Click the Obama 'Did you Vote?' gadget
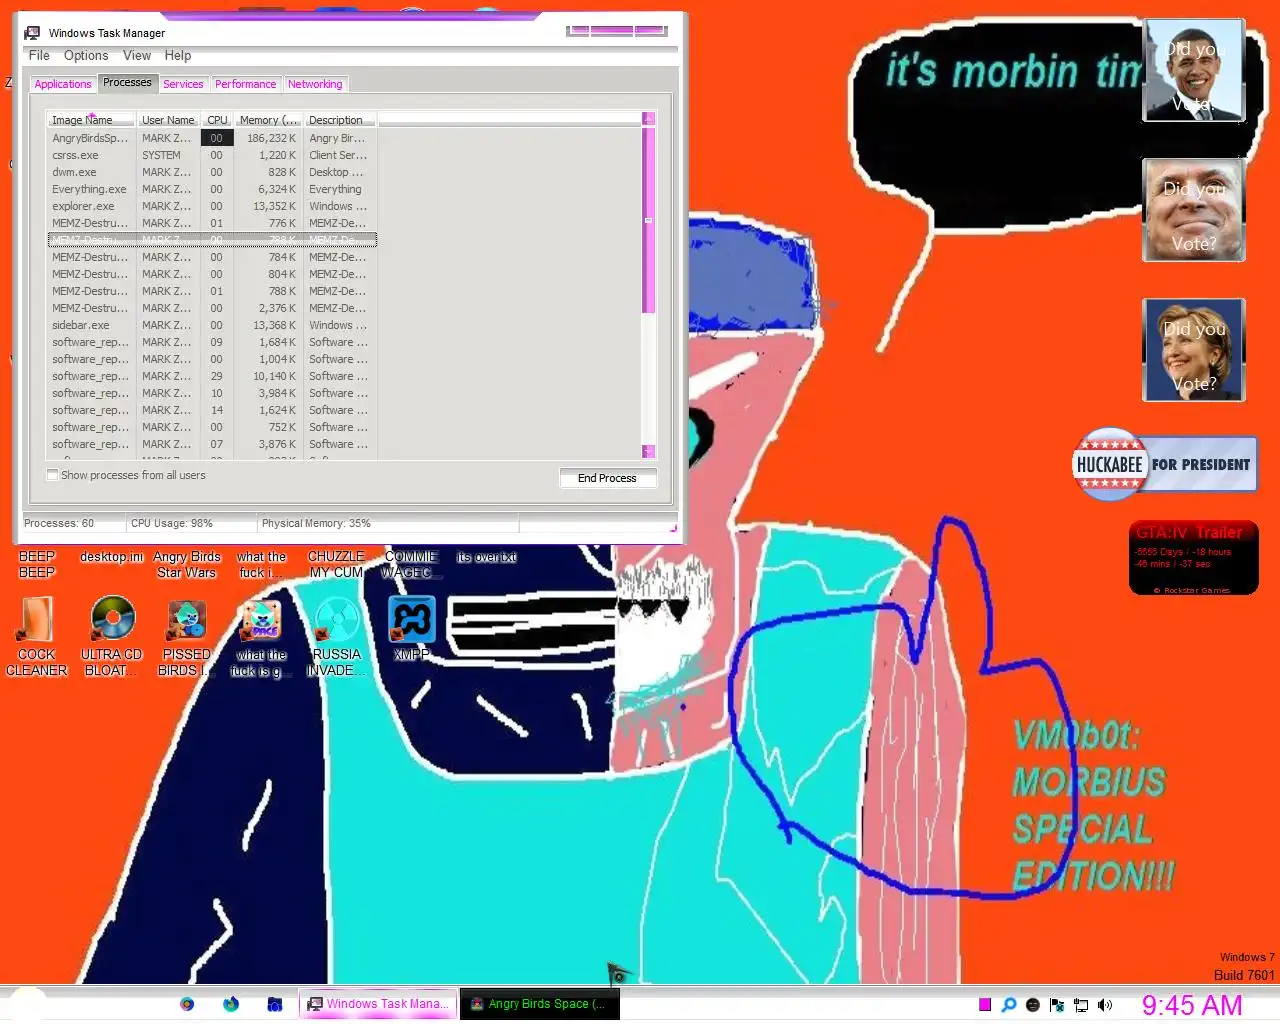This screenshot has width=1280, height=1024. tap(1194, 71)
